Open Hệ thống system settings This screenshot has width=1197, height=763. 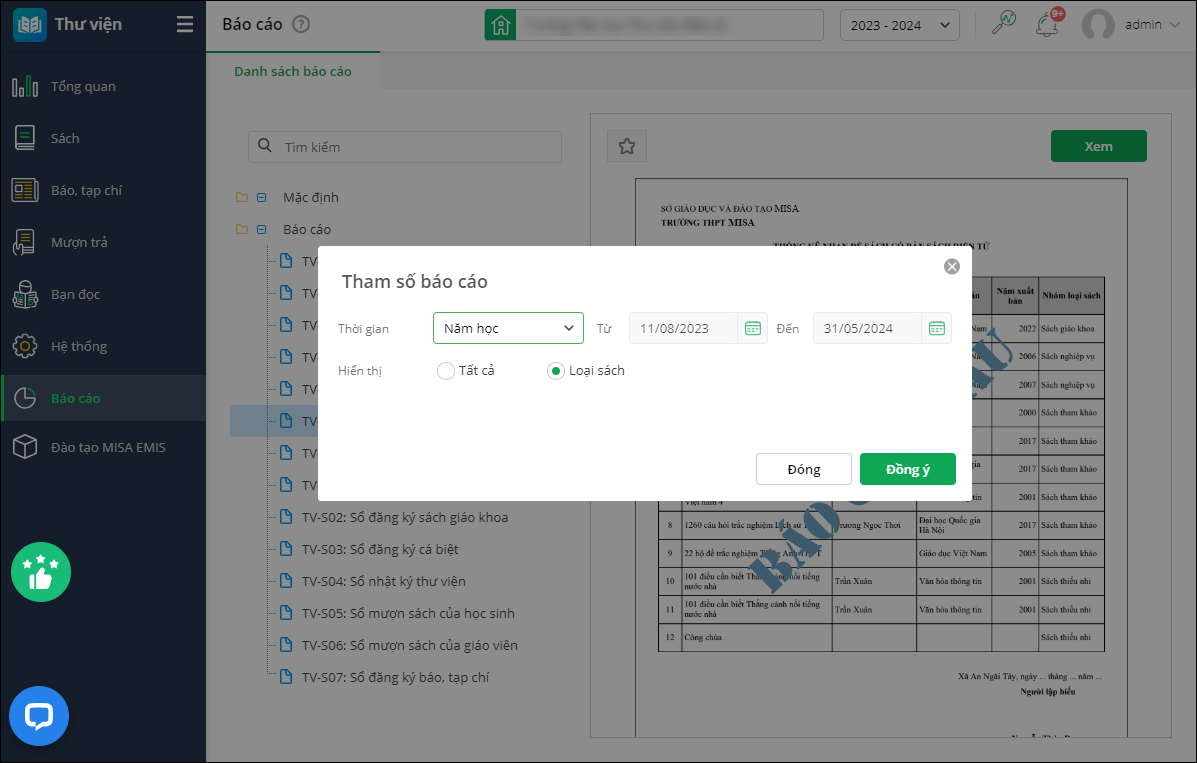click(x=103, y=346)
